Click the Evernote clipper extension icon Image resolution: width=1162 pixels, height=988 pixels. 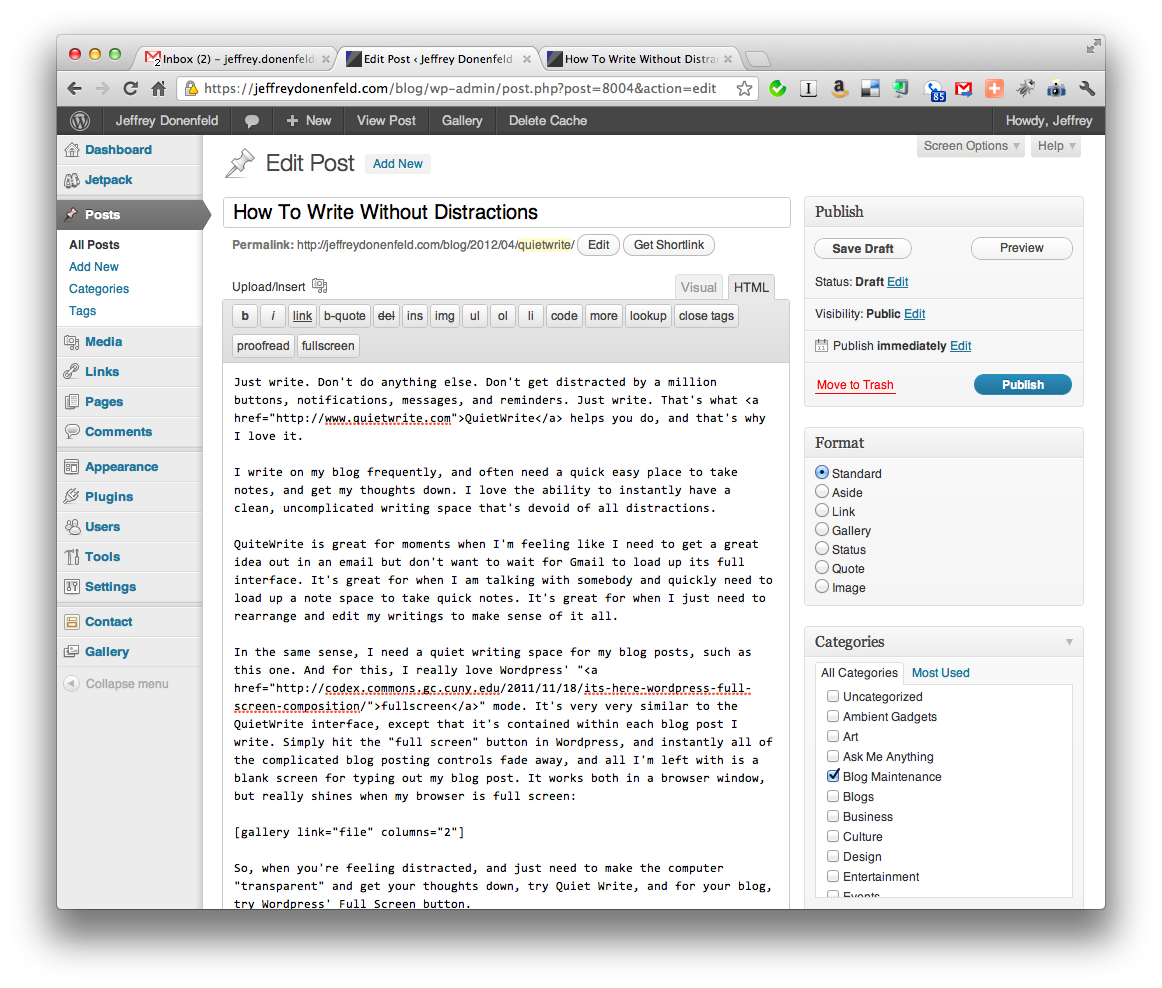[x=900, y=89]
